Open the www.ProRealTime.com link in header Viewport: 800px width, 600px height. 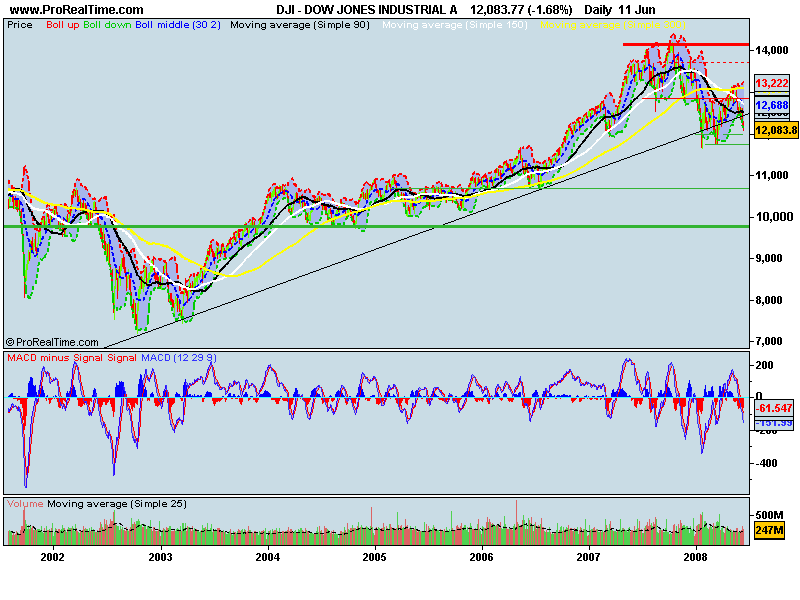point(77,10)
